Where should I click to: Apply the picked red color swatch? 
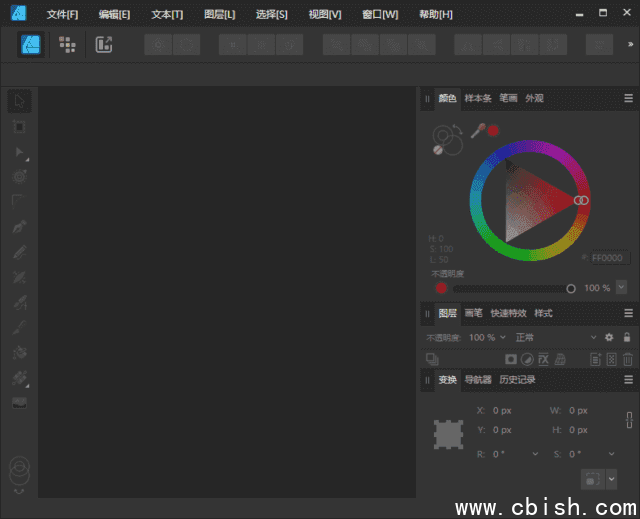[493, 131]
